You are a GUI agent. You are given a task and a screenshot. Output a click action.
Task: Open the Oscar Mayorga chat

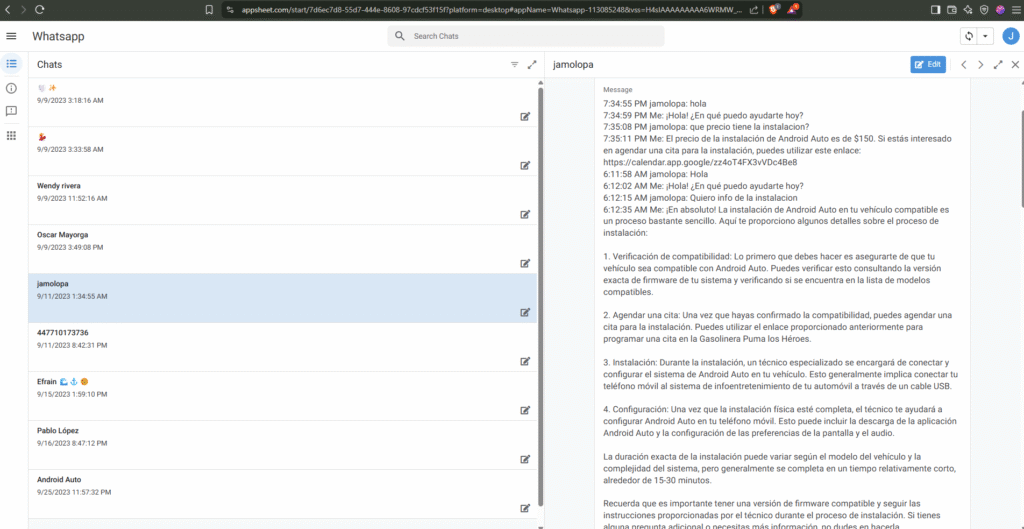pyautogui.click(x=282, y=249)
